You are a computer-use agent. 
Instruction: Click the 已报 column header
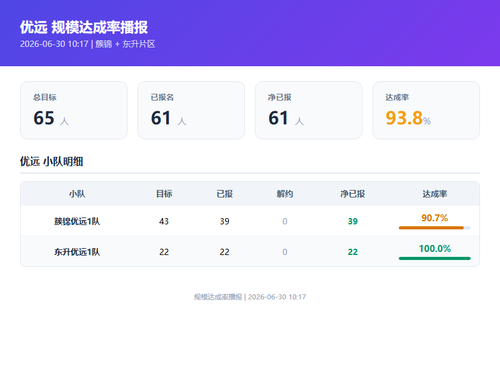click(224, 194)
